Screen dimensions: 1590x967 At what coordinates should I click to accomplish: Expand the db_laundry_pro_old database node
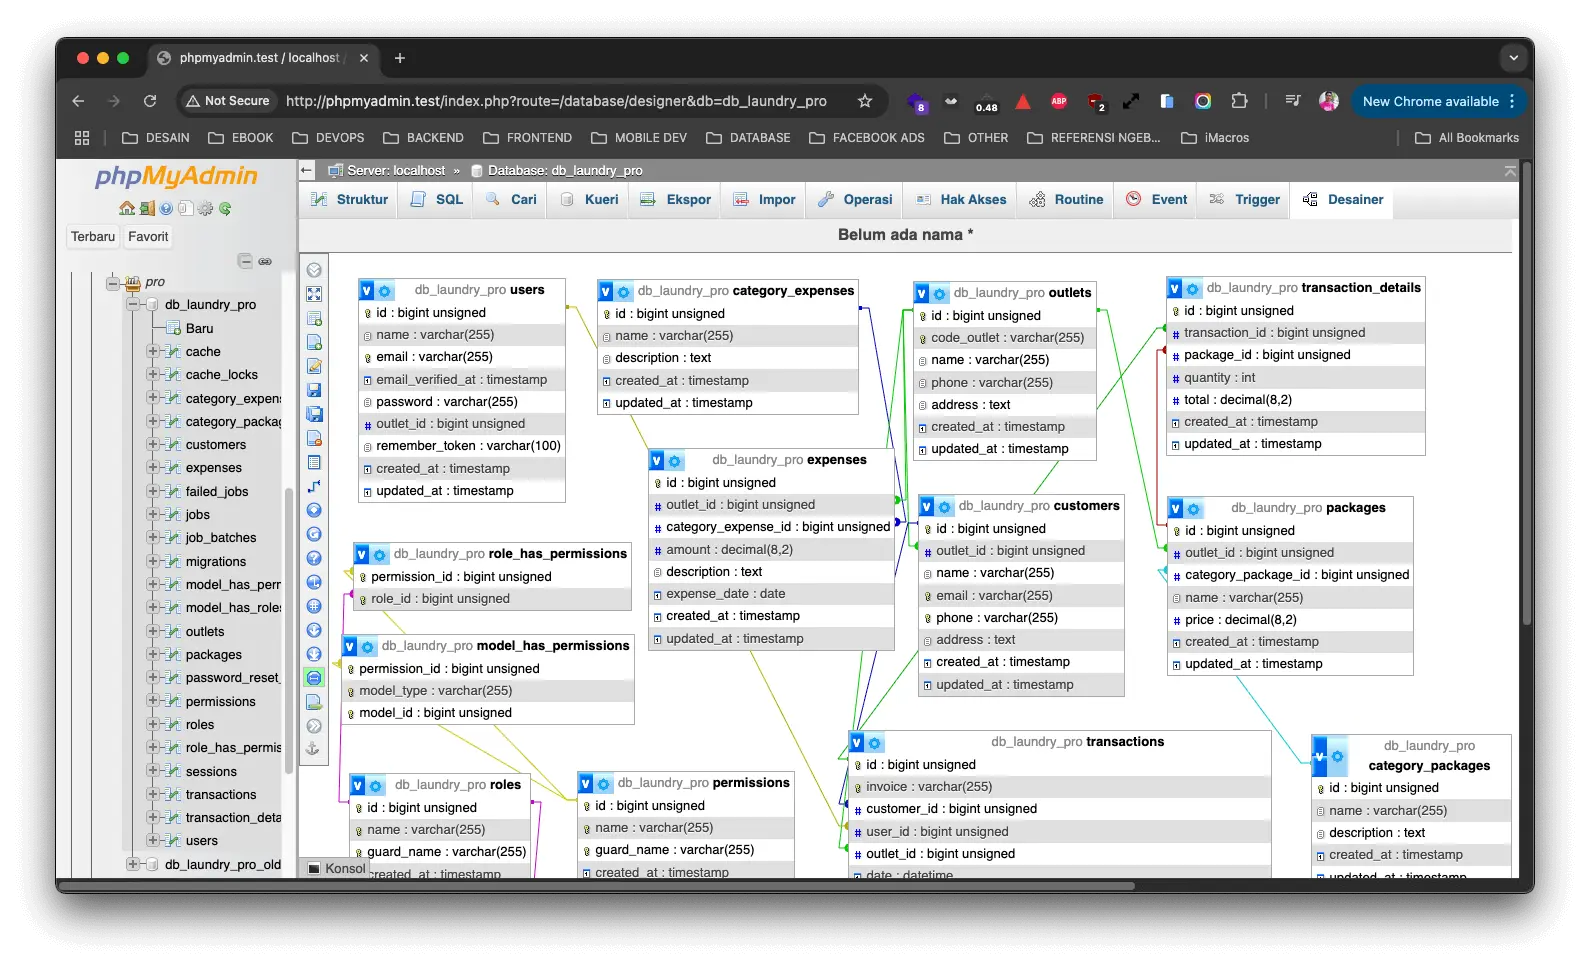[x=132, y=864]
